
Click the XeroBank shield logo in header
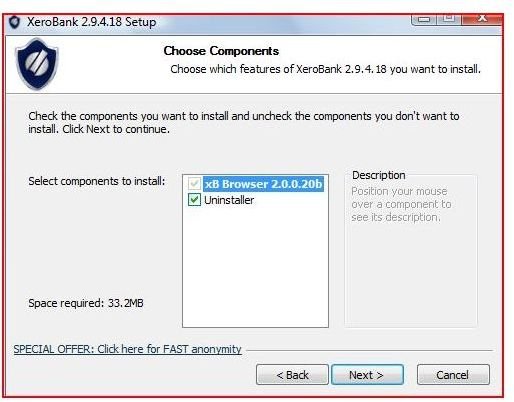(x=37, y=64)
